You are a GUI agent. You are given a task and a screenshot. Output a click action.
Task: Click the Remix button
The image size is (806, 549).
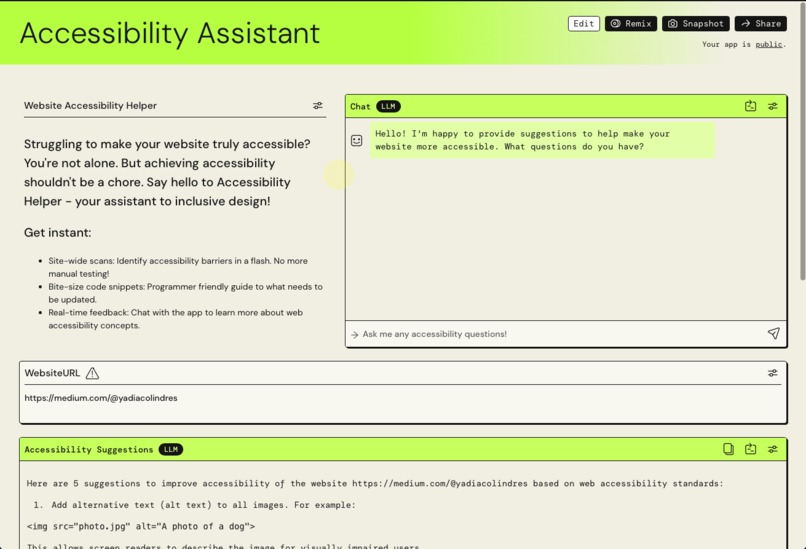631,24
